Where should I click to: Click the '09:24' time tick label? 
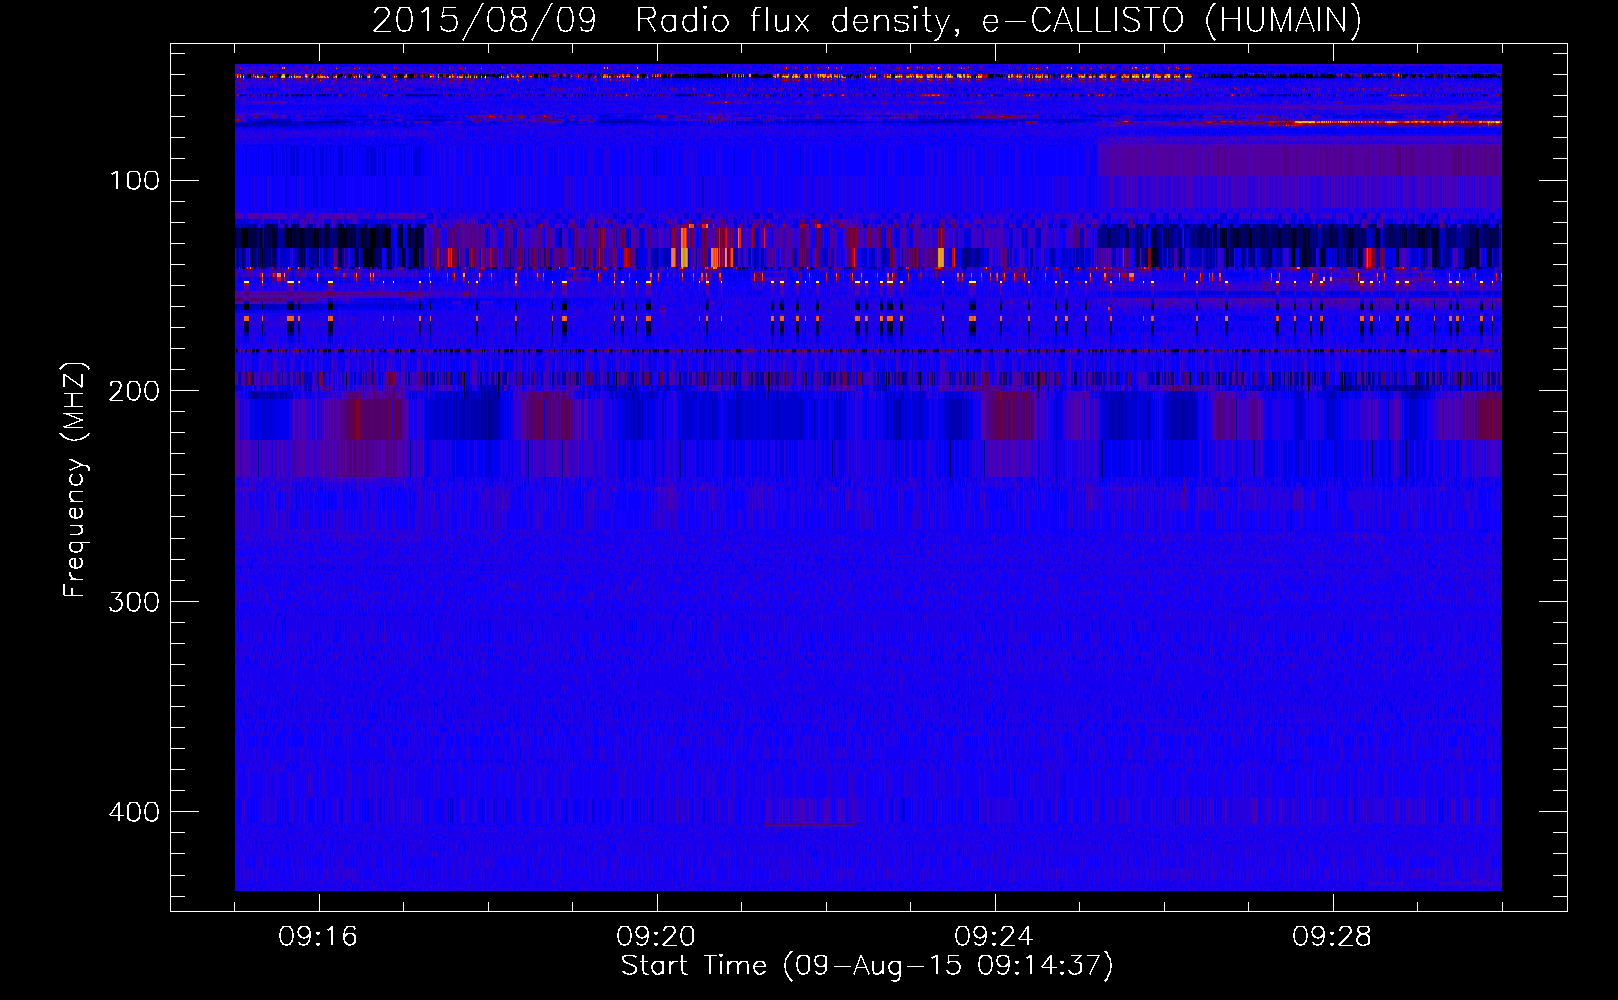(994, 937)
